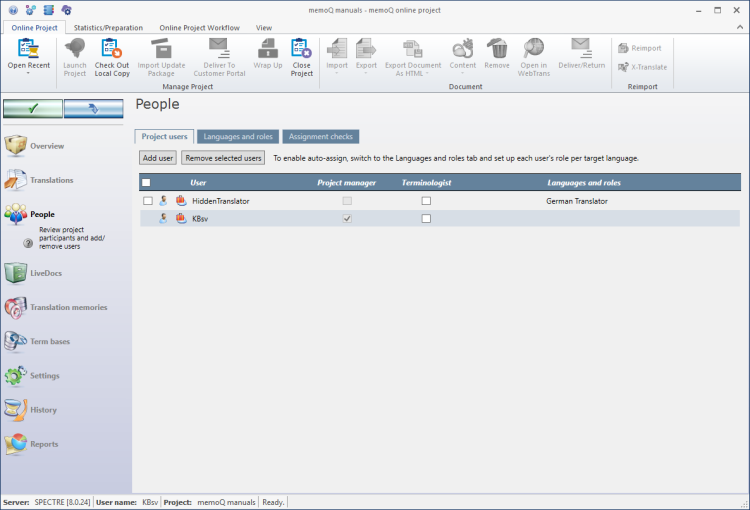The height and width of the screenshot is (510, 750).
Task: Open project Settings from the sidebar
Action: pyautogui.click(x=45, y=376)
